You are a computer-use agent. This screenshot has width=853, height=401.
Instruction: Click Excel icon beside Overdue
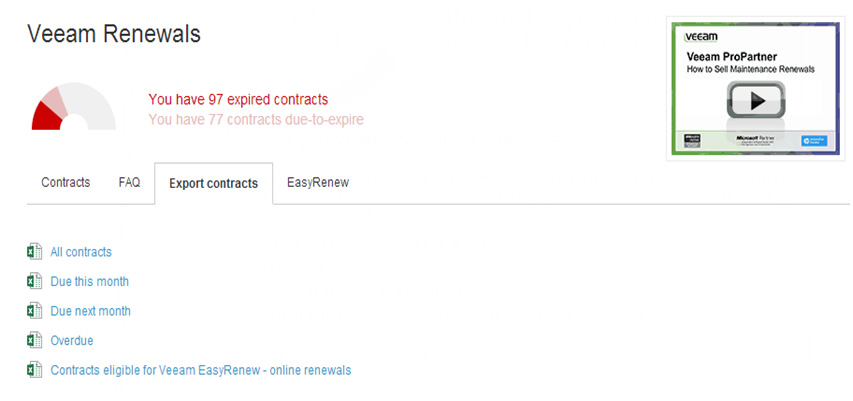(34, 340)
